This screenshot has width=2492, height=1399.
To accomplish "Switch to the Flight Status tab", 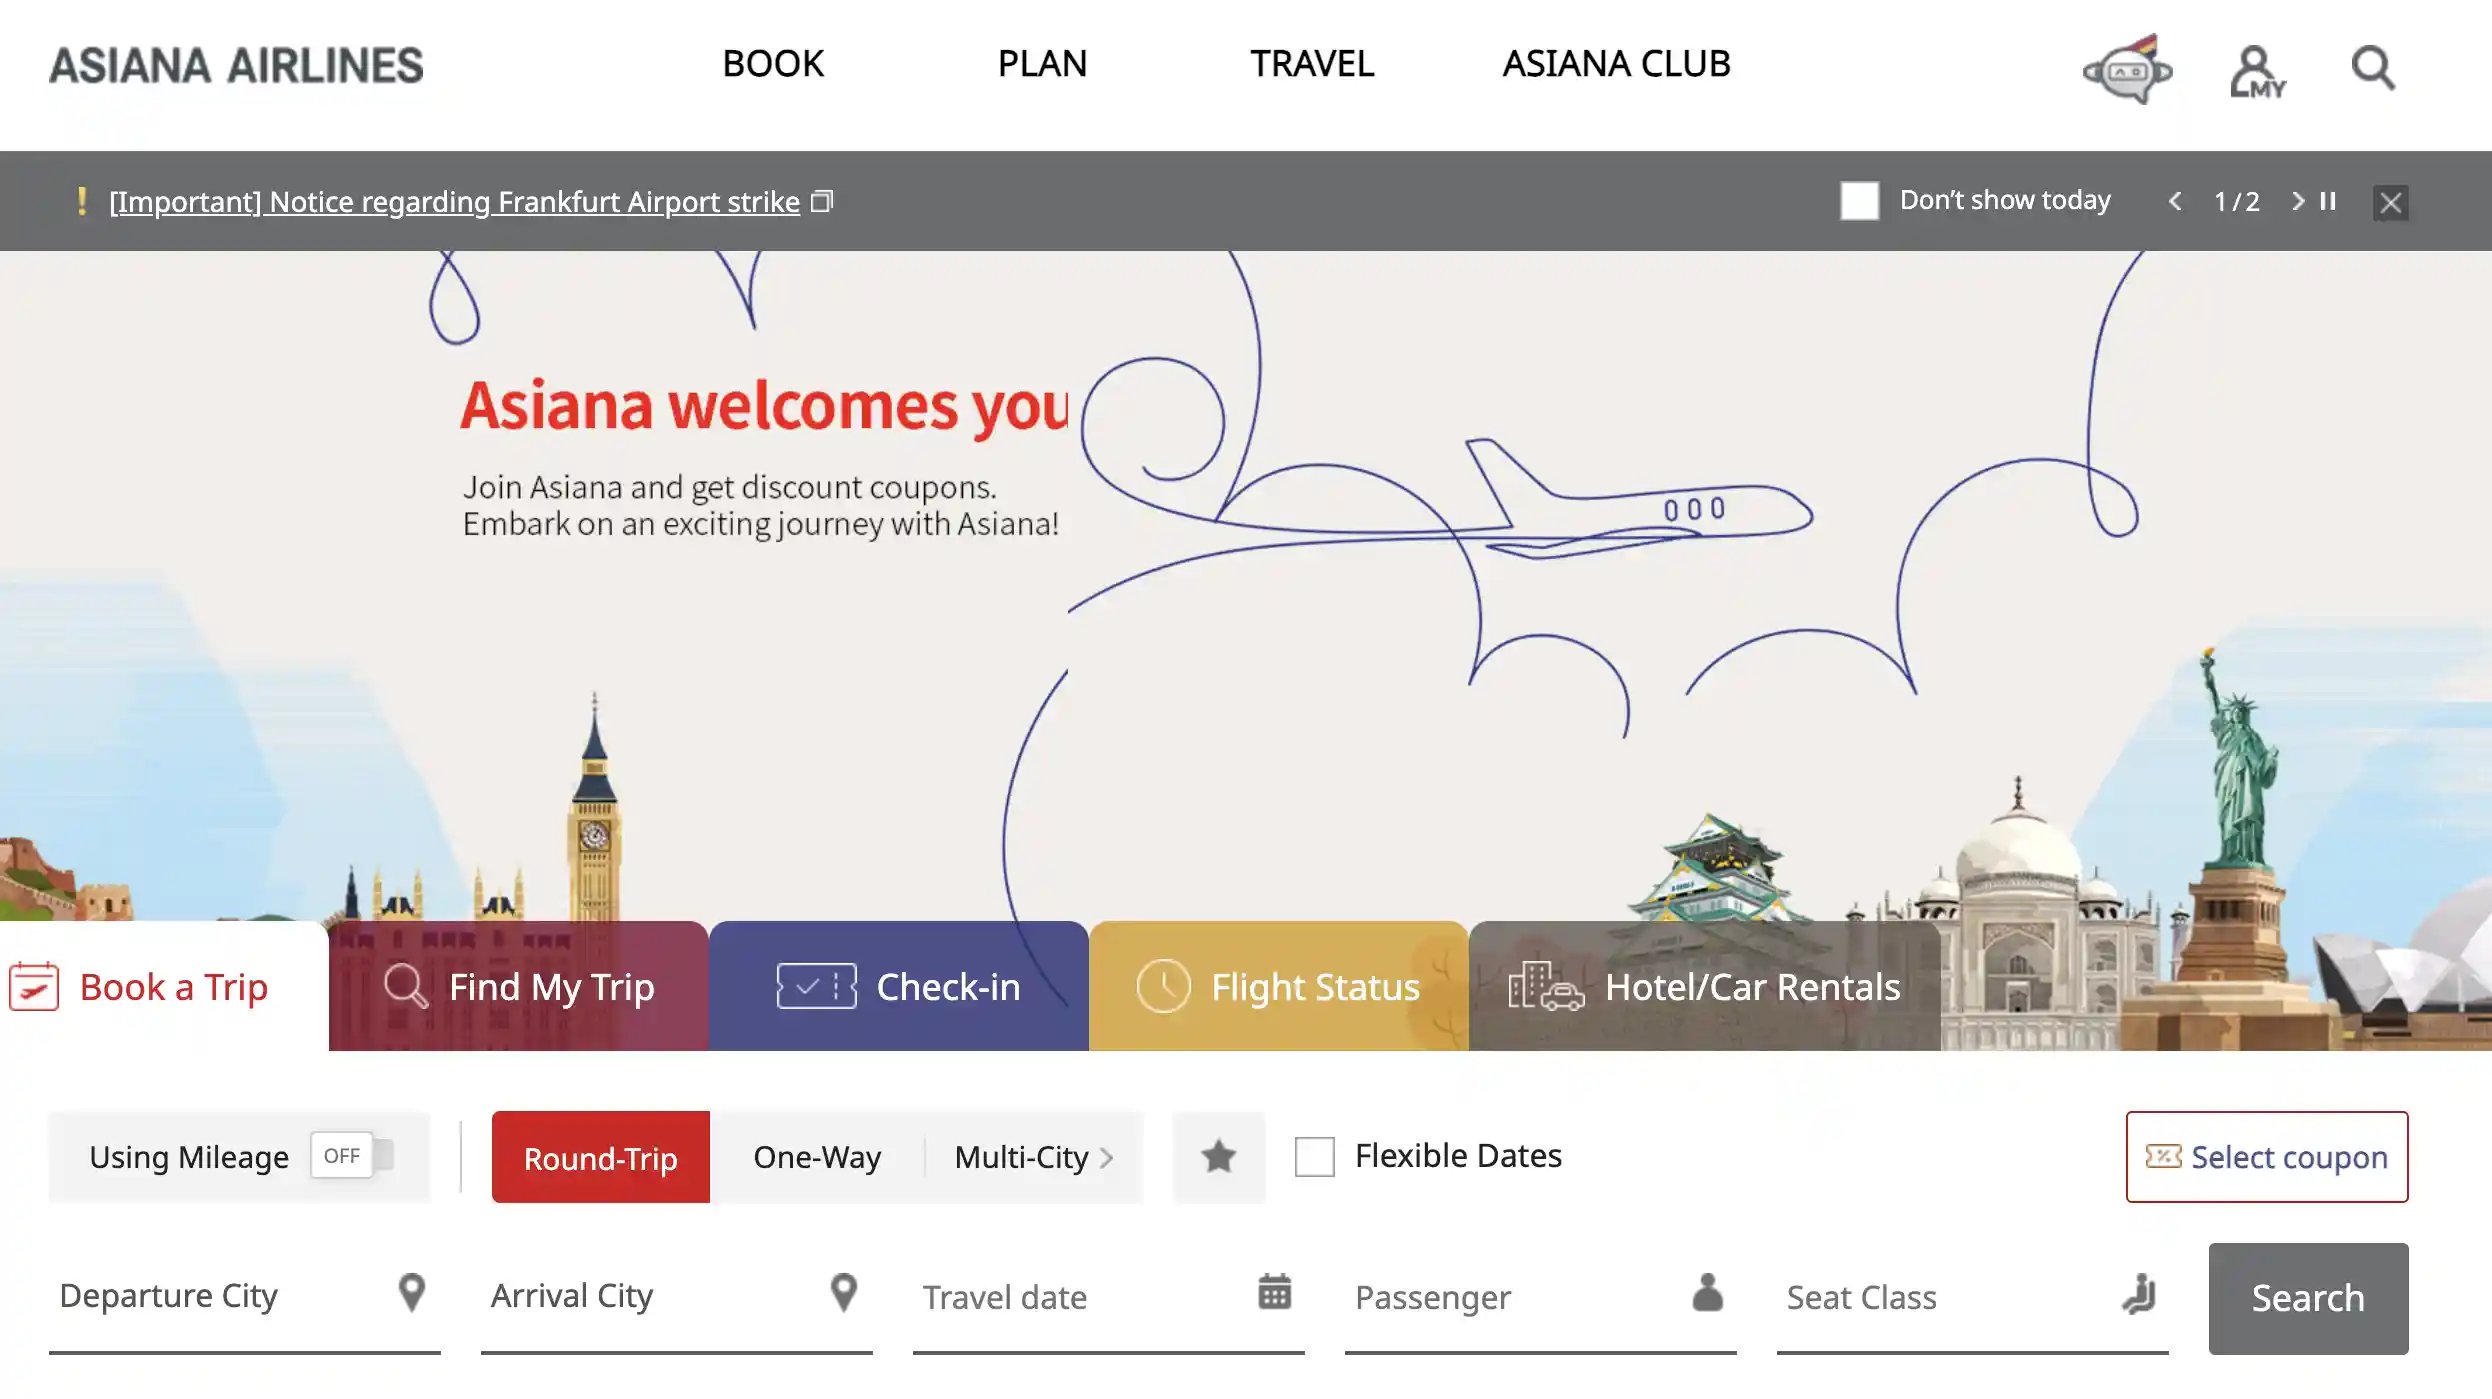I will tap(1278, 986).
